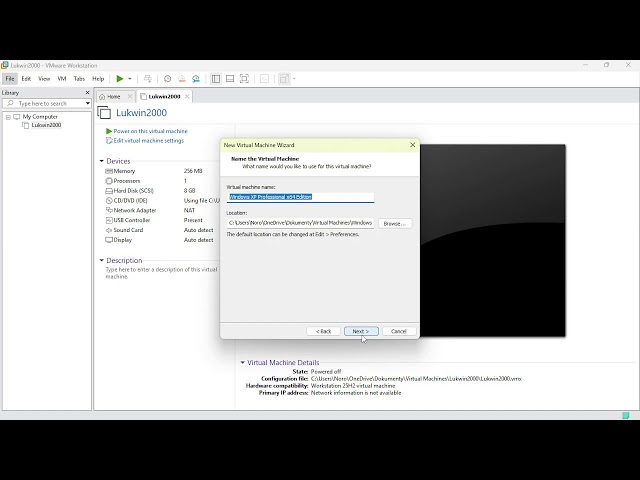Click the console view toolbar icon
The width and height of the screenshot is (640, 480).
tap(264, 79)
